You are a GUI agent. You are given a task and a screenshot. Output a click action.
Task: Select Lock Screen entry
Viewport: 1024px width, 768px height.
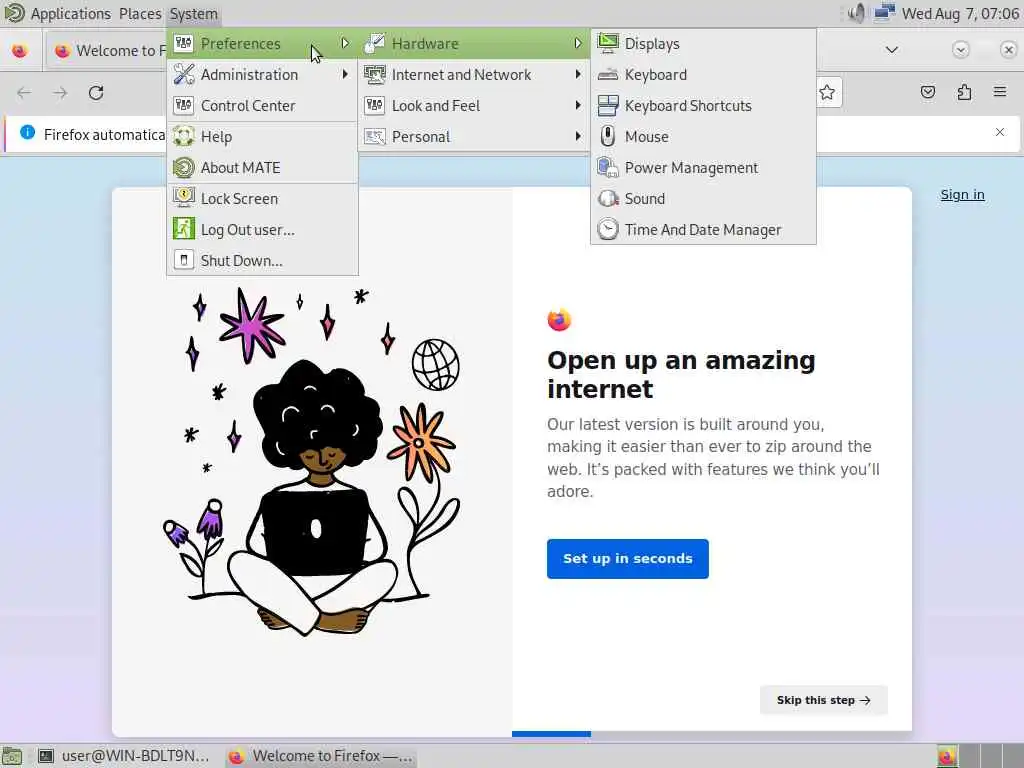coord(263,199)
